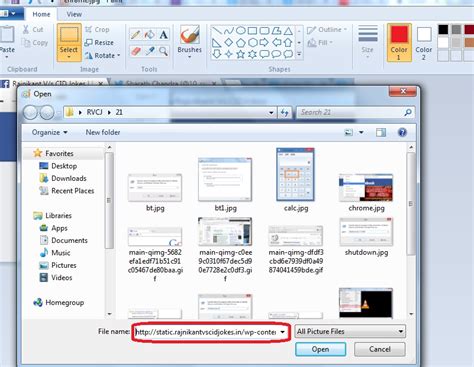
Task: Open the File name history dropdown arrow
Action: pyautogui.click(x=283, y=332)
